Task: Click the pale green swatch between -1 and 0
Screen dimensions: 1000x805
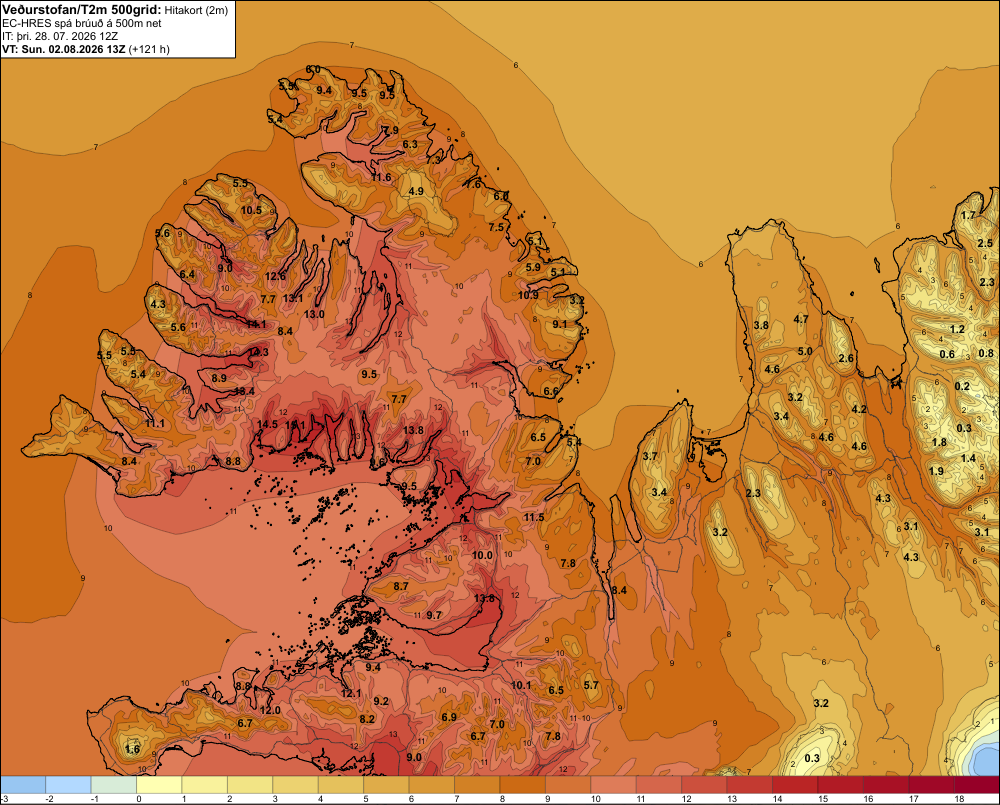Action: [114, 785]
